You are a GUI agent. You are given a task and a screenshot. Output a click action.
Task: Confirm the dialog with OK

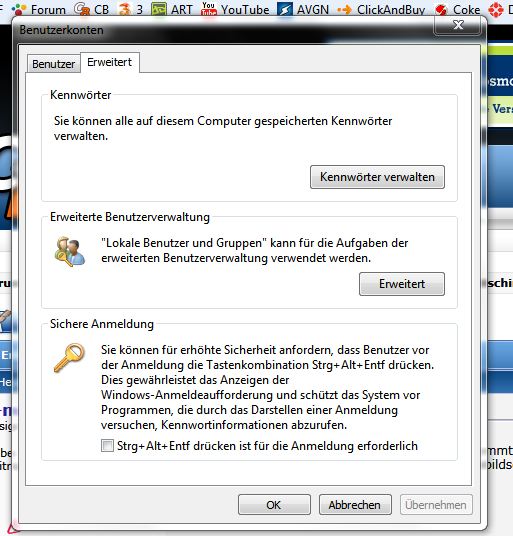pos(274,505)
